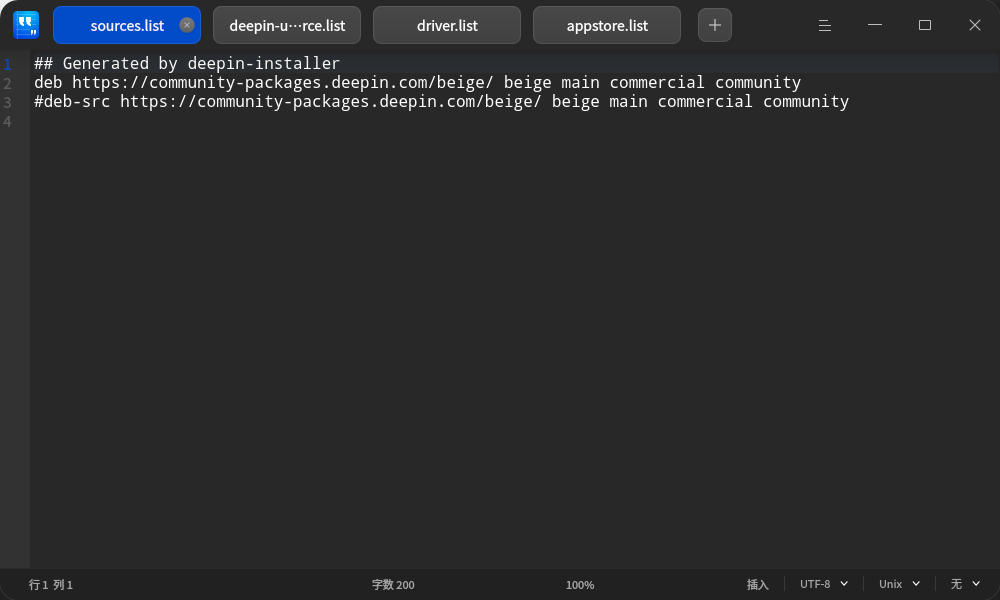Place cursor in '## Generated by deepin-installer' line
Screen dimensions: 1000x600
click(x=187, y=63)
